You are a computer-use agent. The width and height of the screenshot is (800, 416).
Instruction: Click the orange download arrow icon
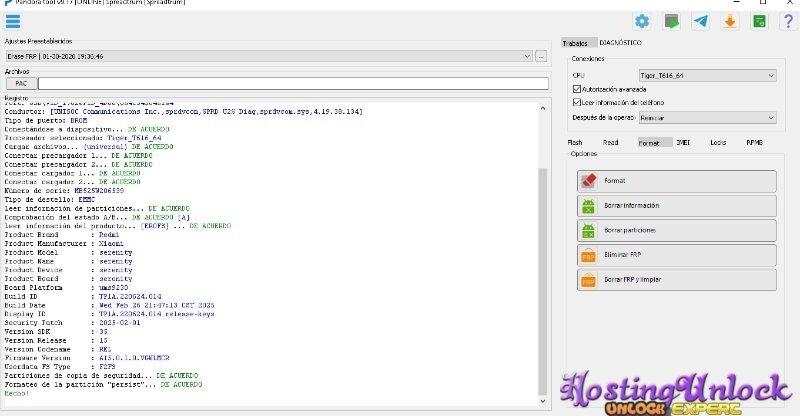(730, 22)
